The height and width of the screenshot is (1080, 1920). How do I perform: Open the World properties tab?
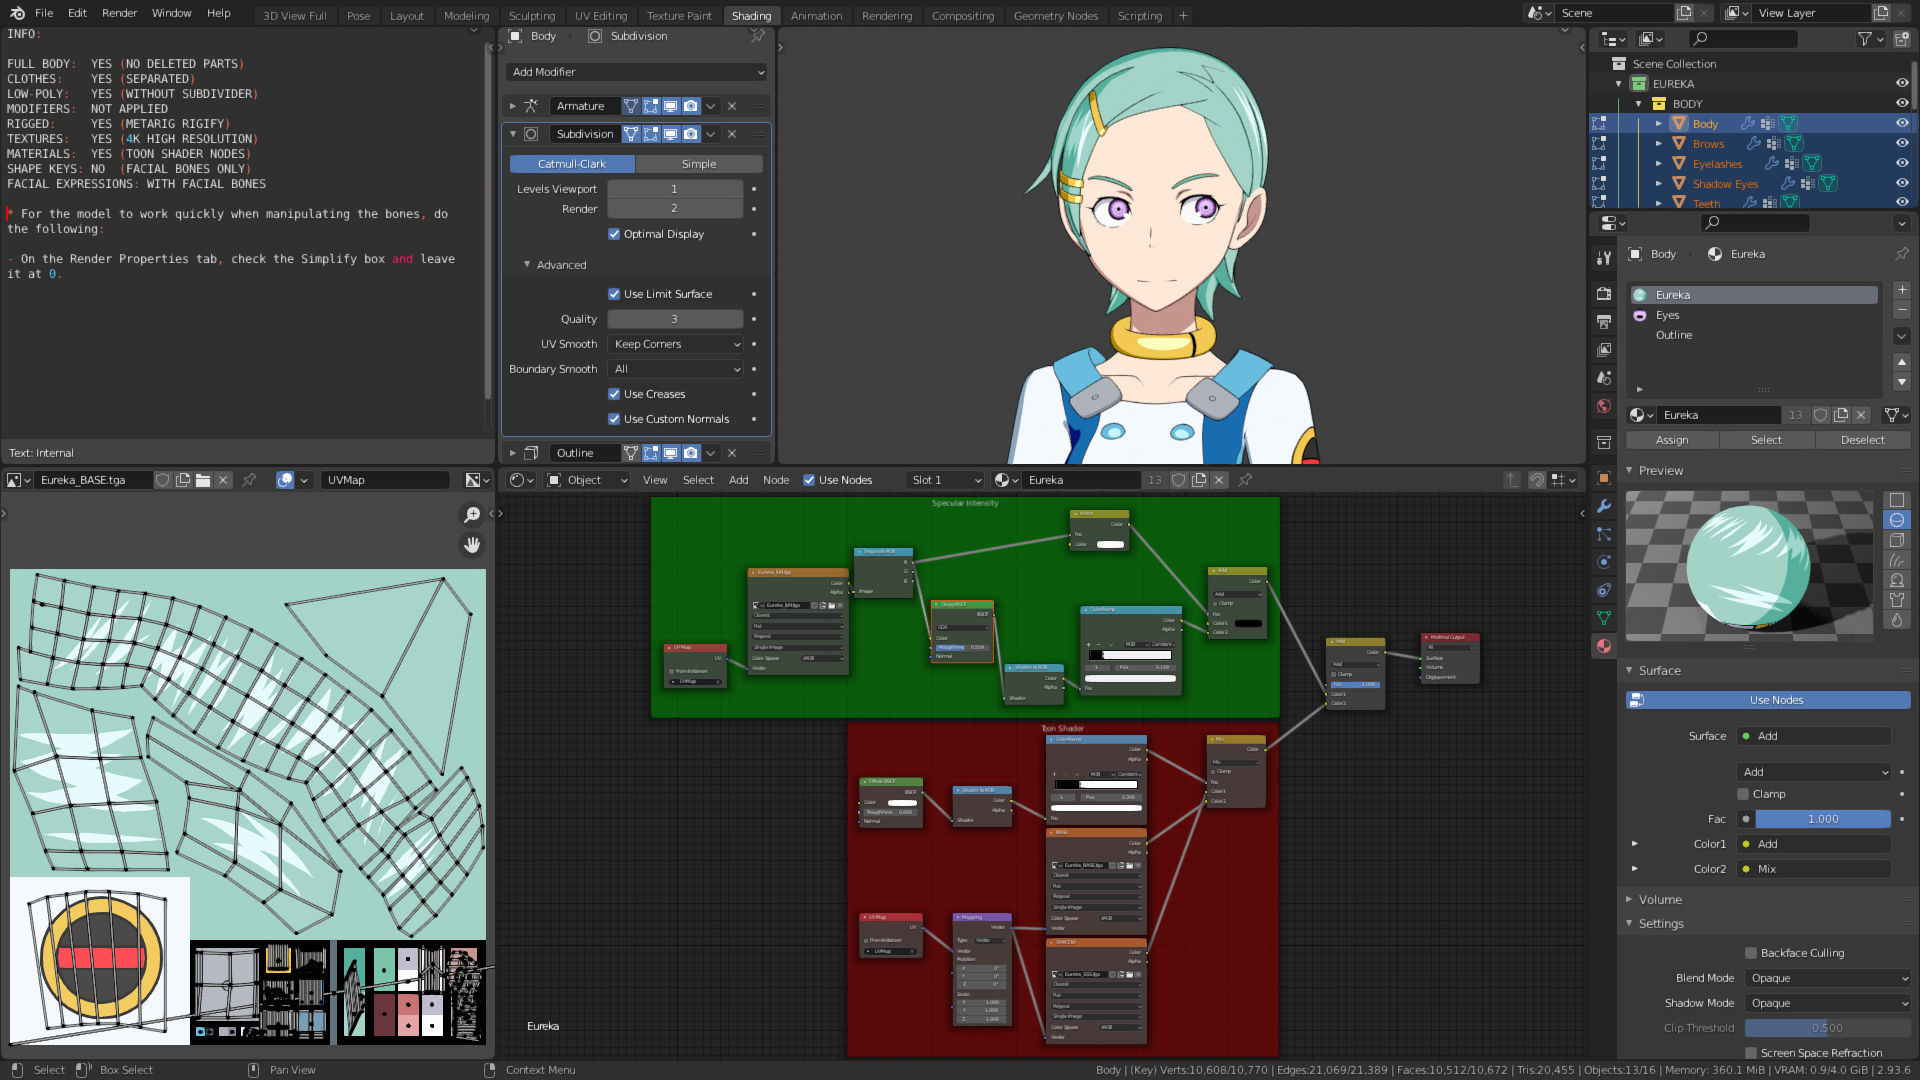tap(1604, 405)
